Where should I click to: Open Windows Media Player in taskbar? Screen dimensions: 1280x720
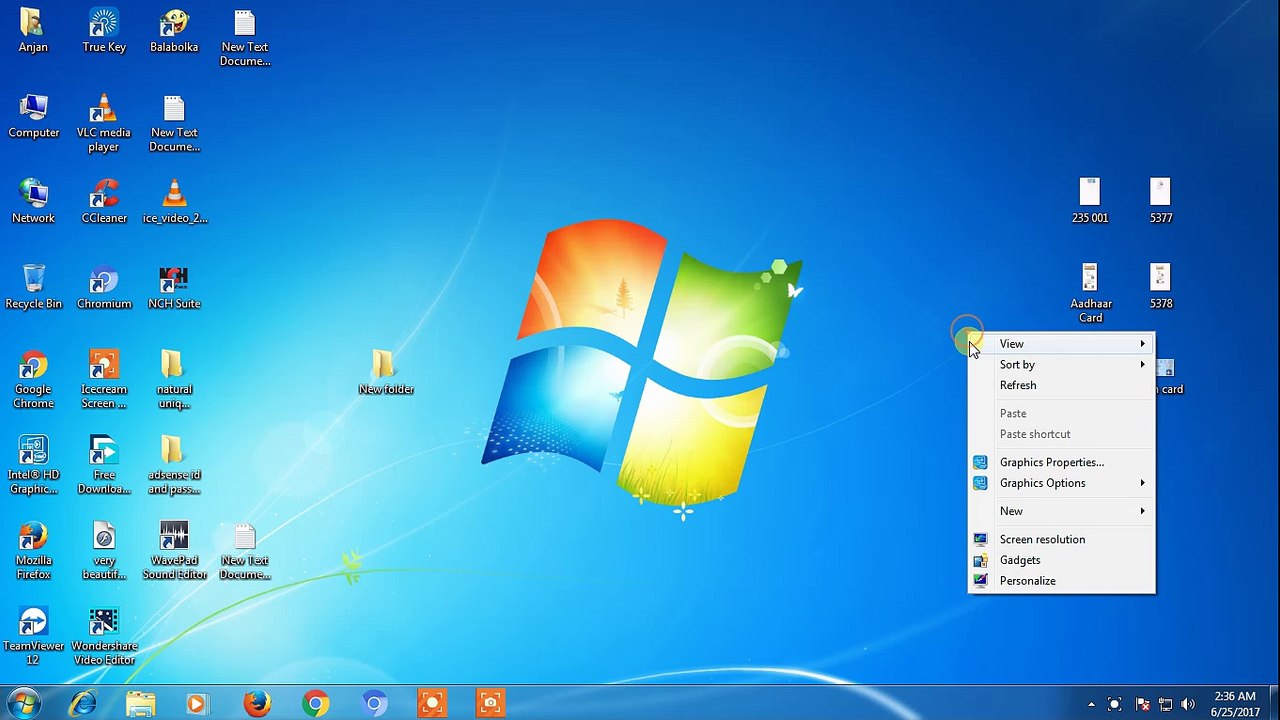click(x=199, y=704)
